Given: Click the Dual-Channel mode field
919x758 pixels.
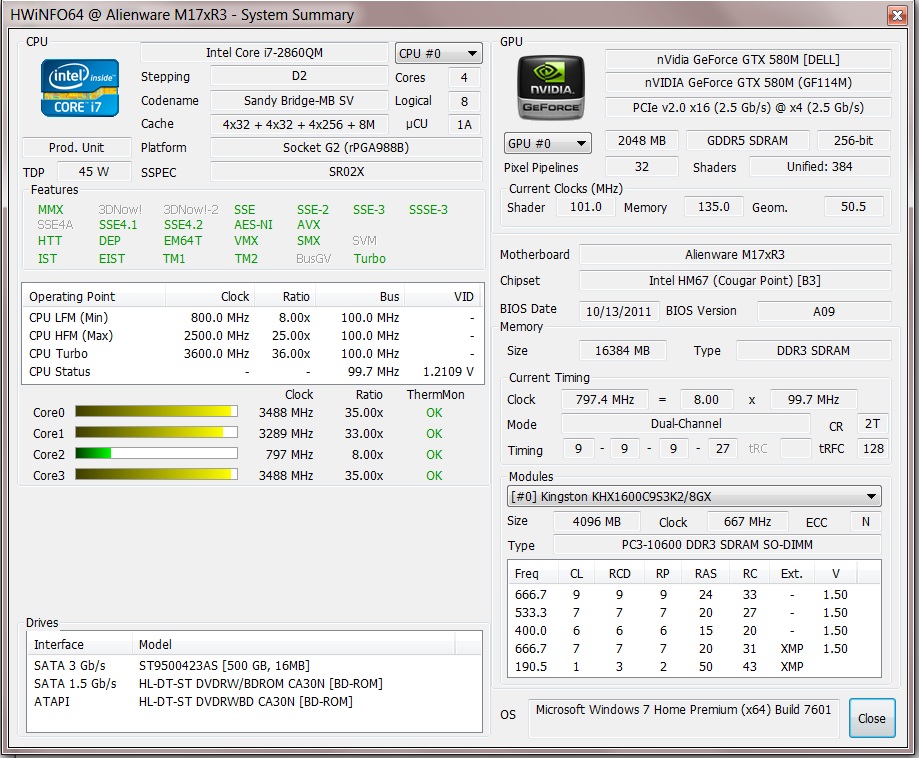Looking at the screenshot, I should click(686, 424).
